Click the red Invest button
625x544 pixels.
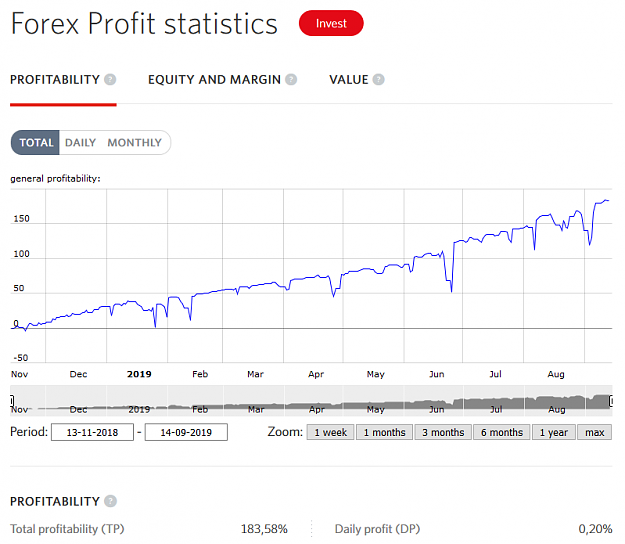click(331, 23)
